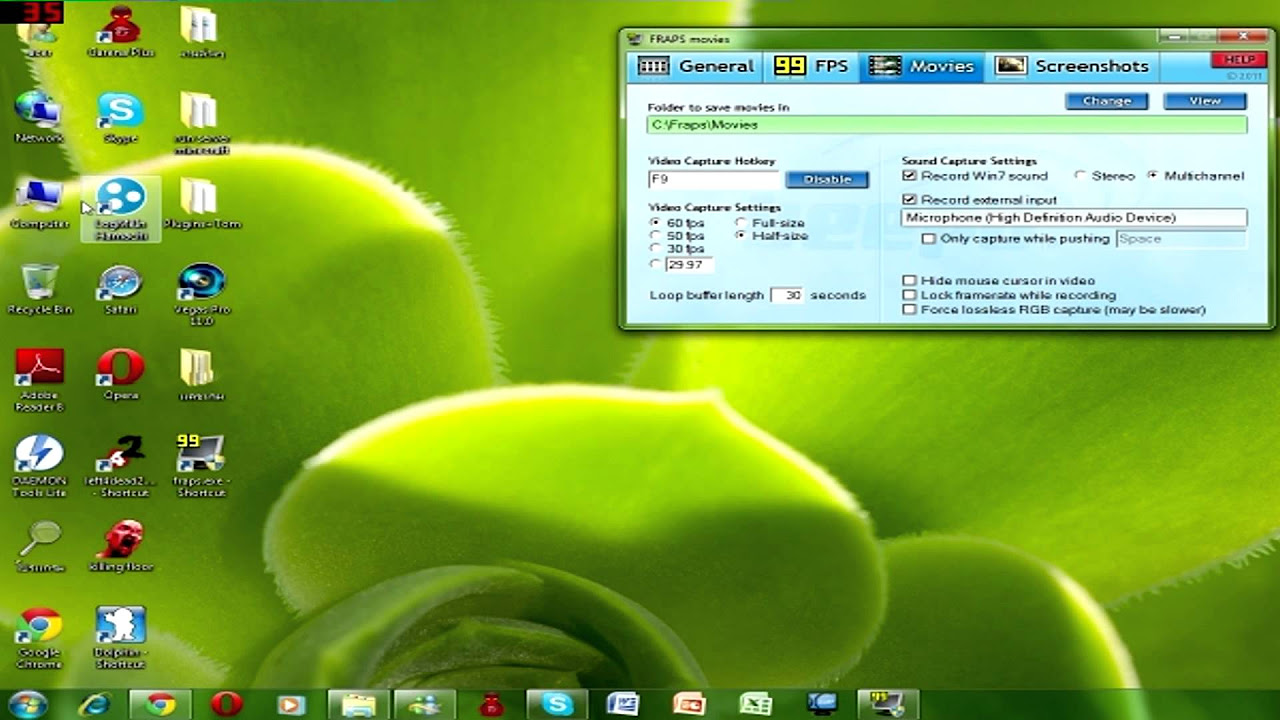Open Microsoft Word from the taskbar
Screen dimensions: 1280x720
pyautogui.click(x=623, y=704)
